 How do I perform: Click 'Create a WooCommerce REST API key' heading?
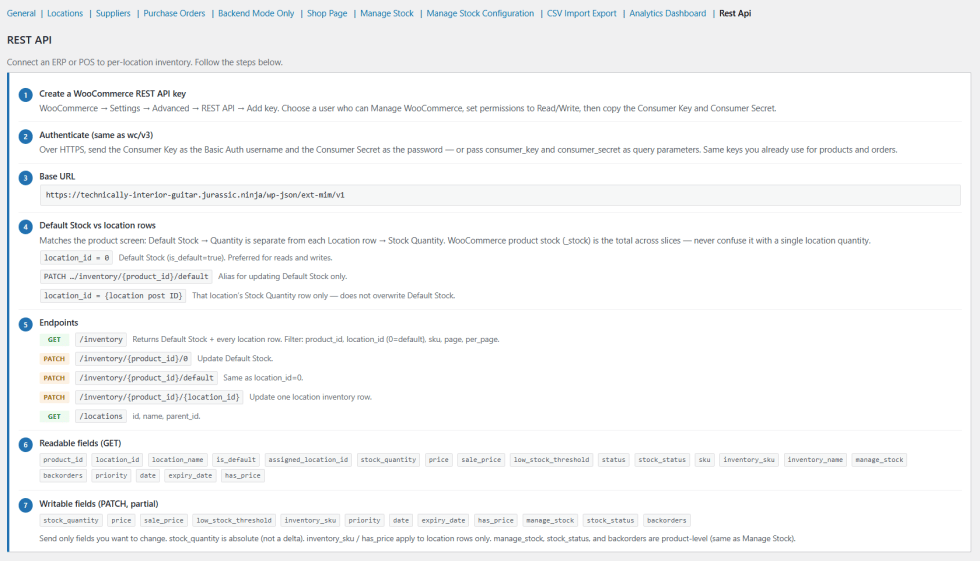[x=112, y=94]
